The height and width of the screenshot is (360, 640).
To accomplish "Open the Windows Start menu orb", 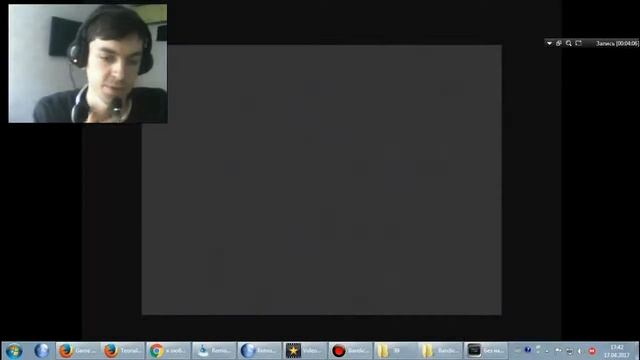I will pyautogui.click(x=14, y=351).
